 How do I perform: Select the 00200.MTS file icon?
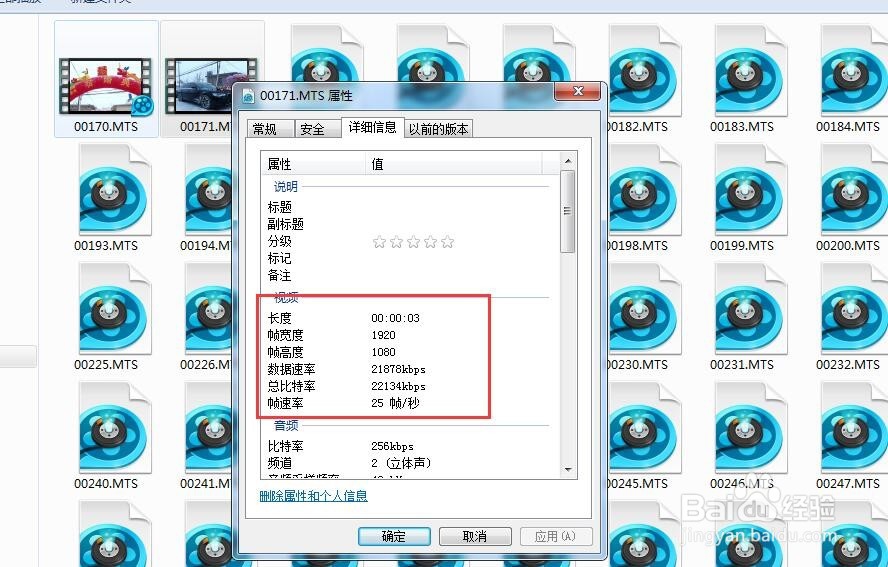[855, 190]
